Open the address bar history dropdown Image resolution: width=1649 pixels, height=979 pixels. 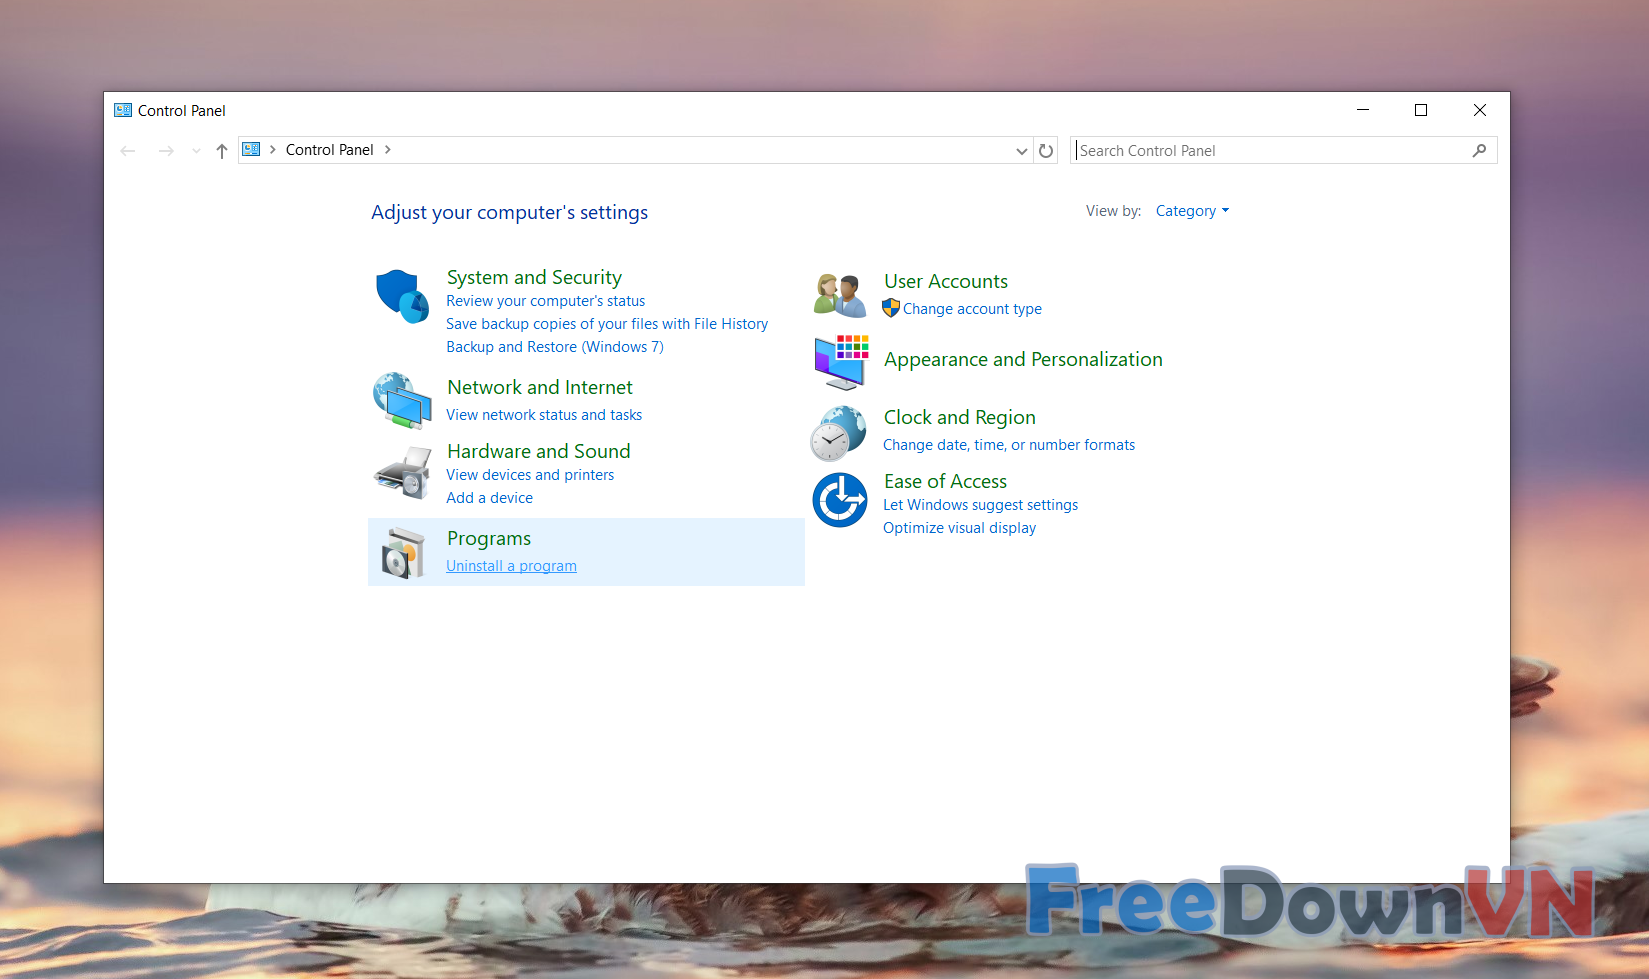coord(1021,151)
